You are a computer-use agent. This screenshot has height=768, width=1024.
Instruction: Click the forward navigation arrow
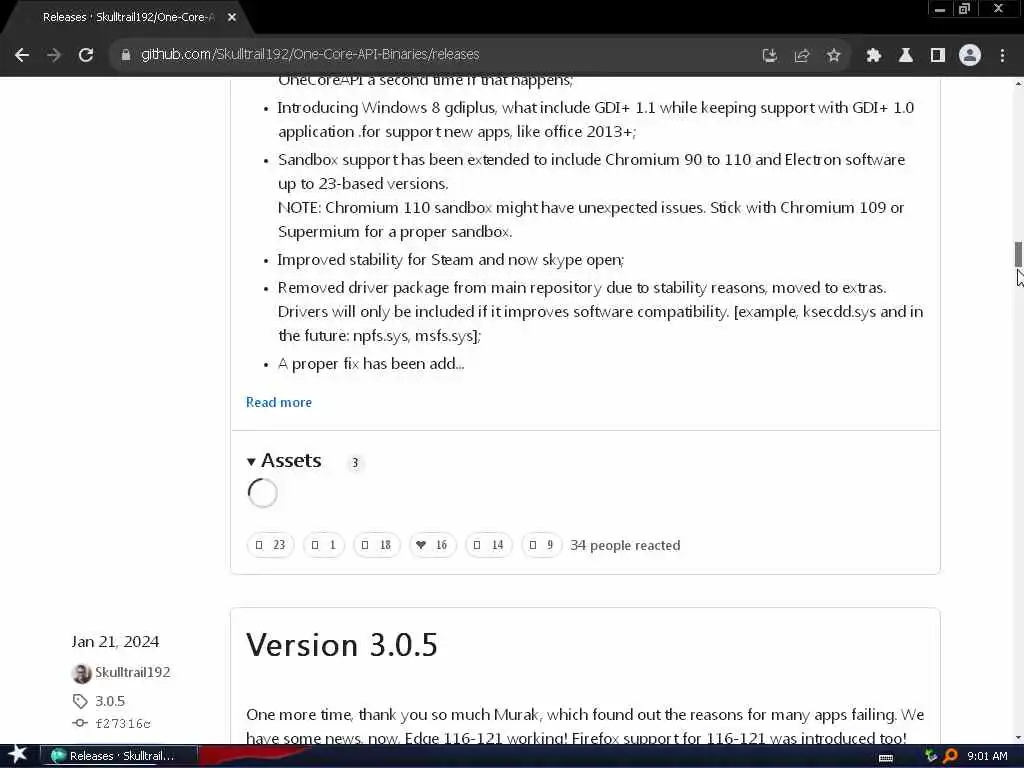click(54, 55)
